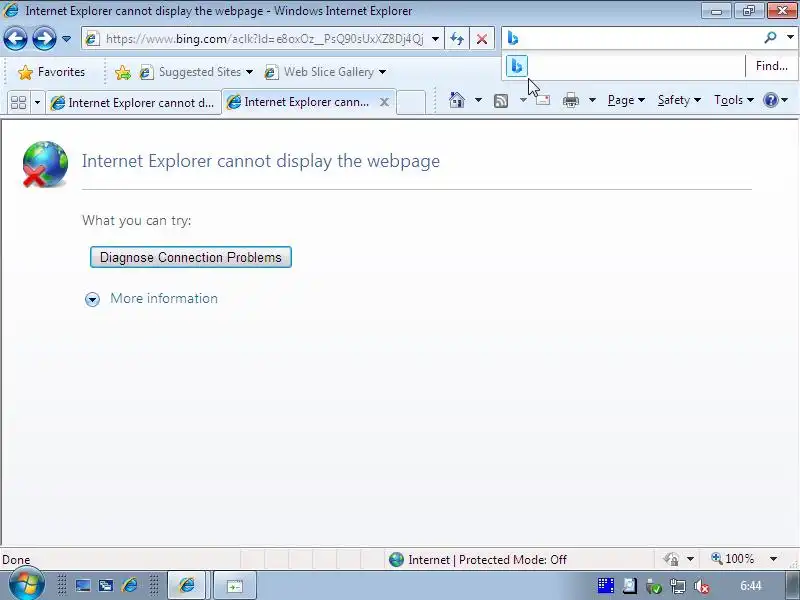This screenshot has width=800, height=600.
Task: Go forward with the Forward arrow button
Action: (x=44, y=39)
